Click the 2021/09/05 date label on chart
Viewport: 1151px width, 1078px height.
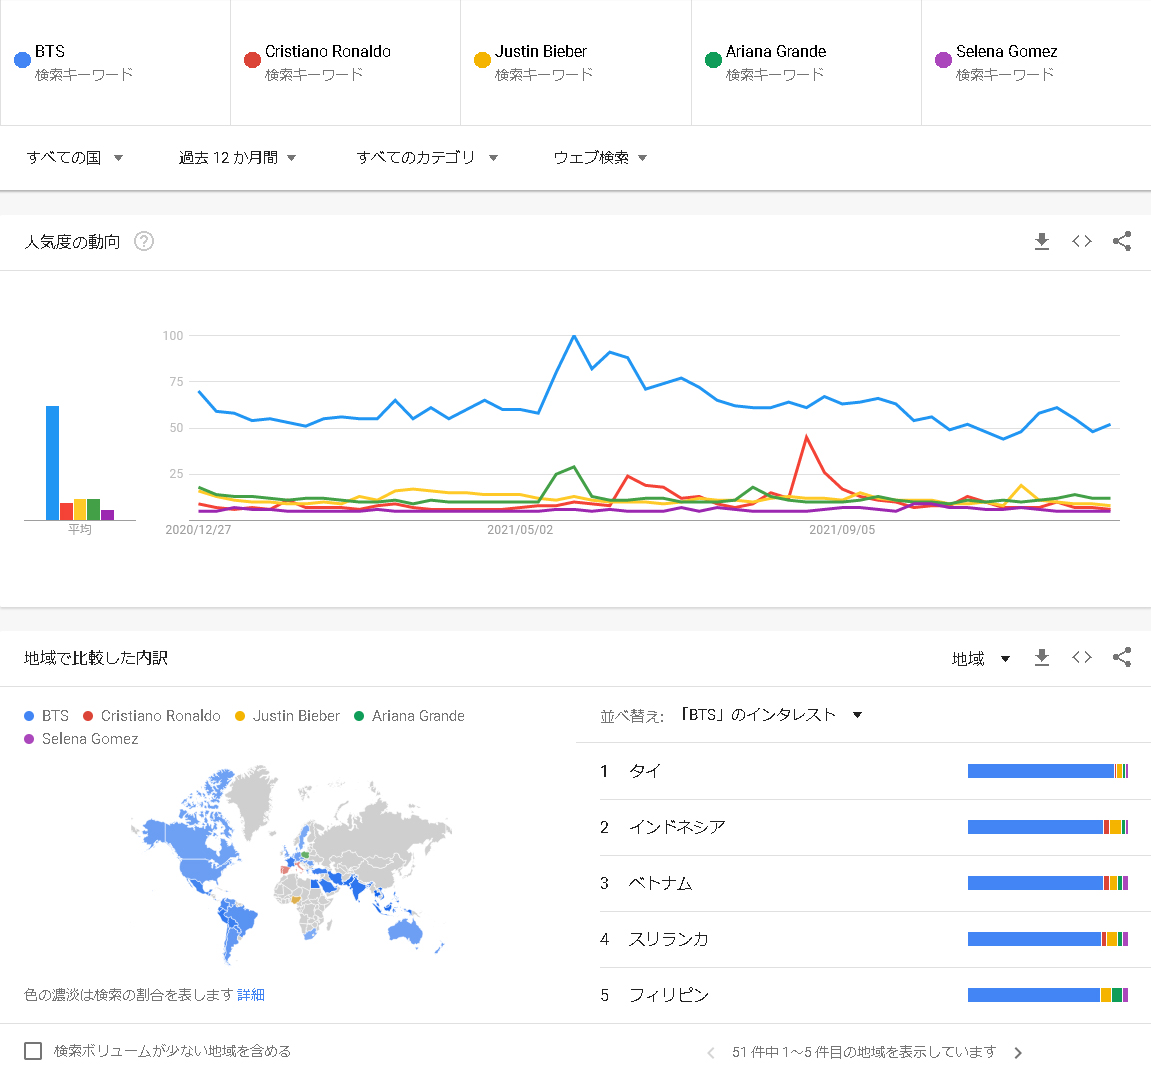click(x=842, y=530)
